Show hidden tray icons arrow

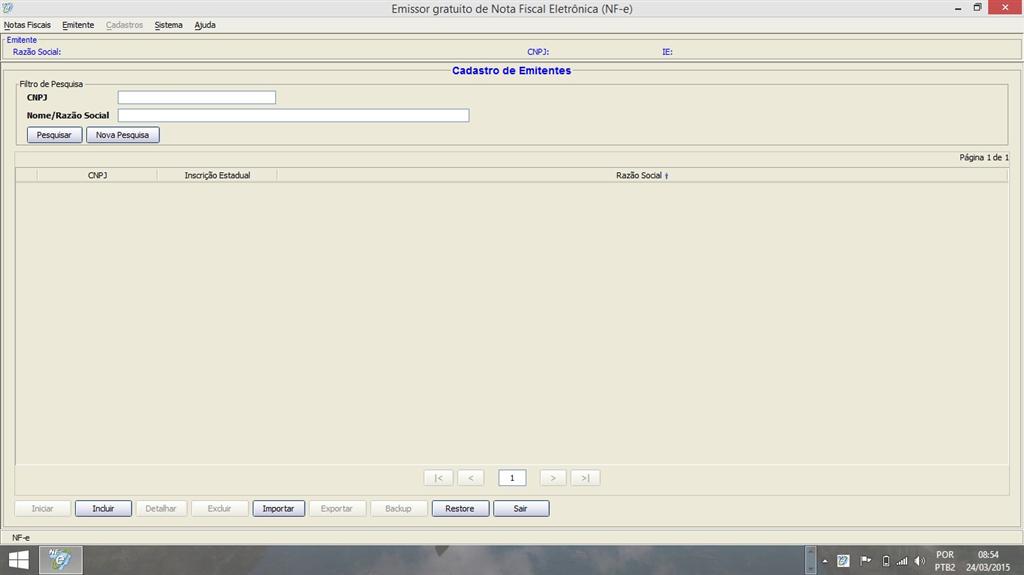(824, 561)
